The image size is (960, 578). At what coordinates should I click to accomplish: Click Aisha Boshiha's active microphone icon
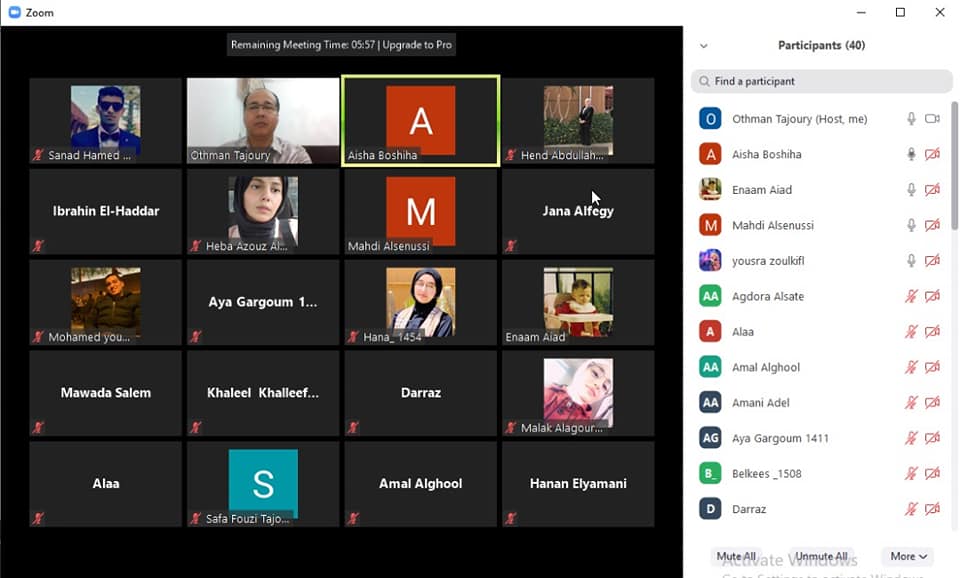[x=911, y=154]
